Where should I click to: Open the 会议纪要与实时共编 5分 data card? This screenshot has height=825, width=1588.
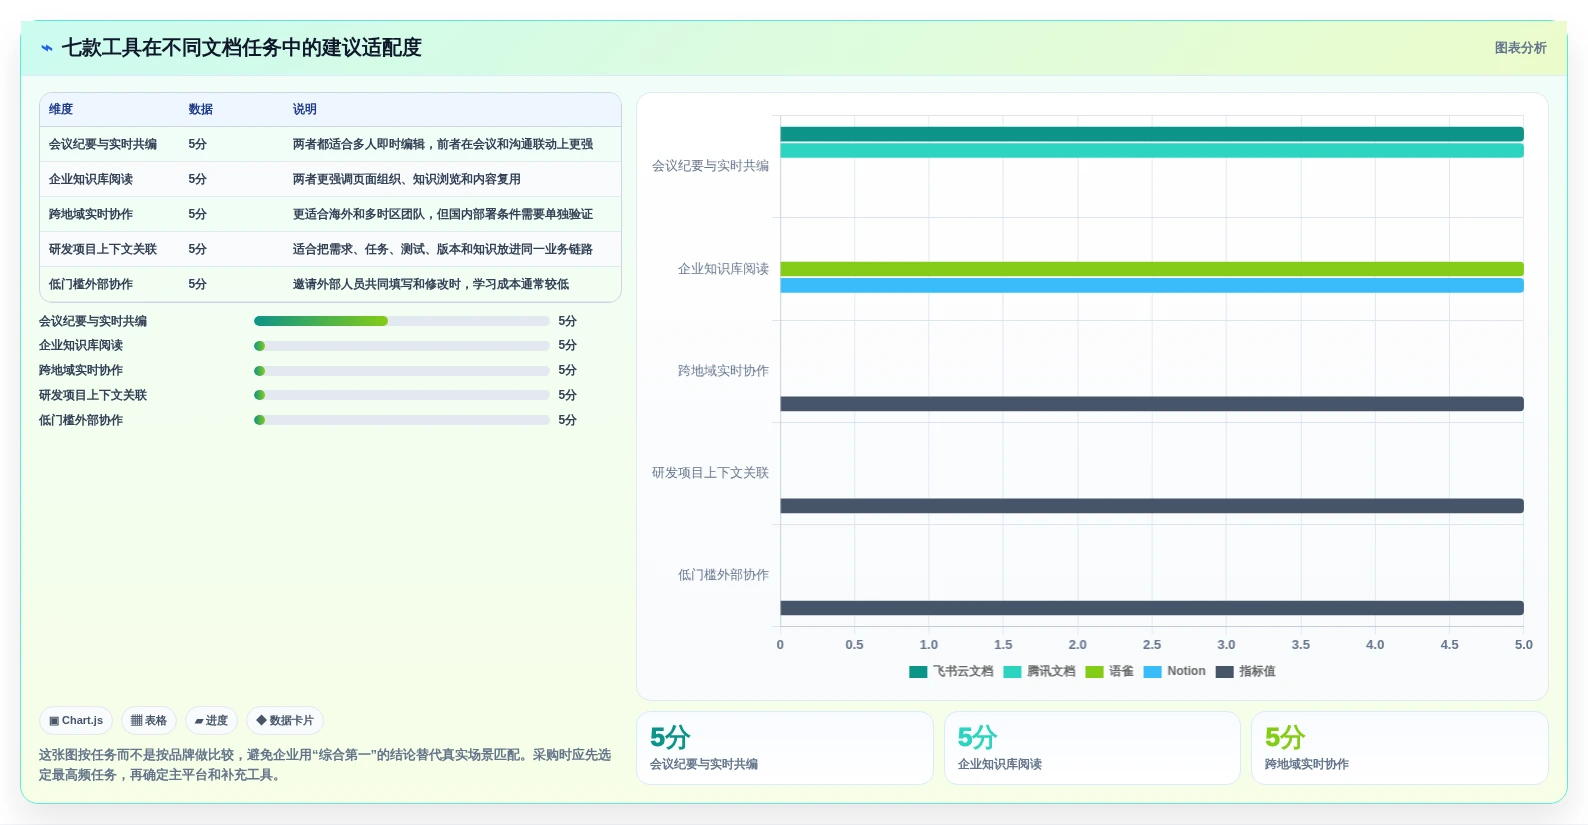coord(785,748)
